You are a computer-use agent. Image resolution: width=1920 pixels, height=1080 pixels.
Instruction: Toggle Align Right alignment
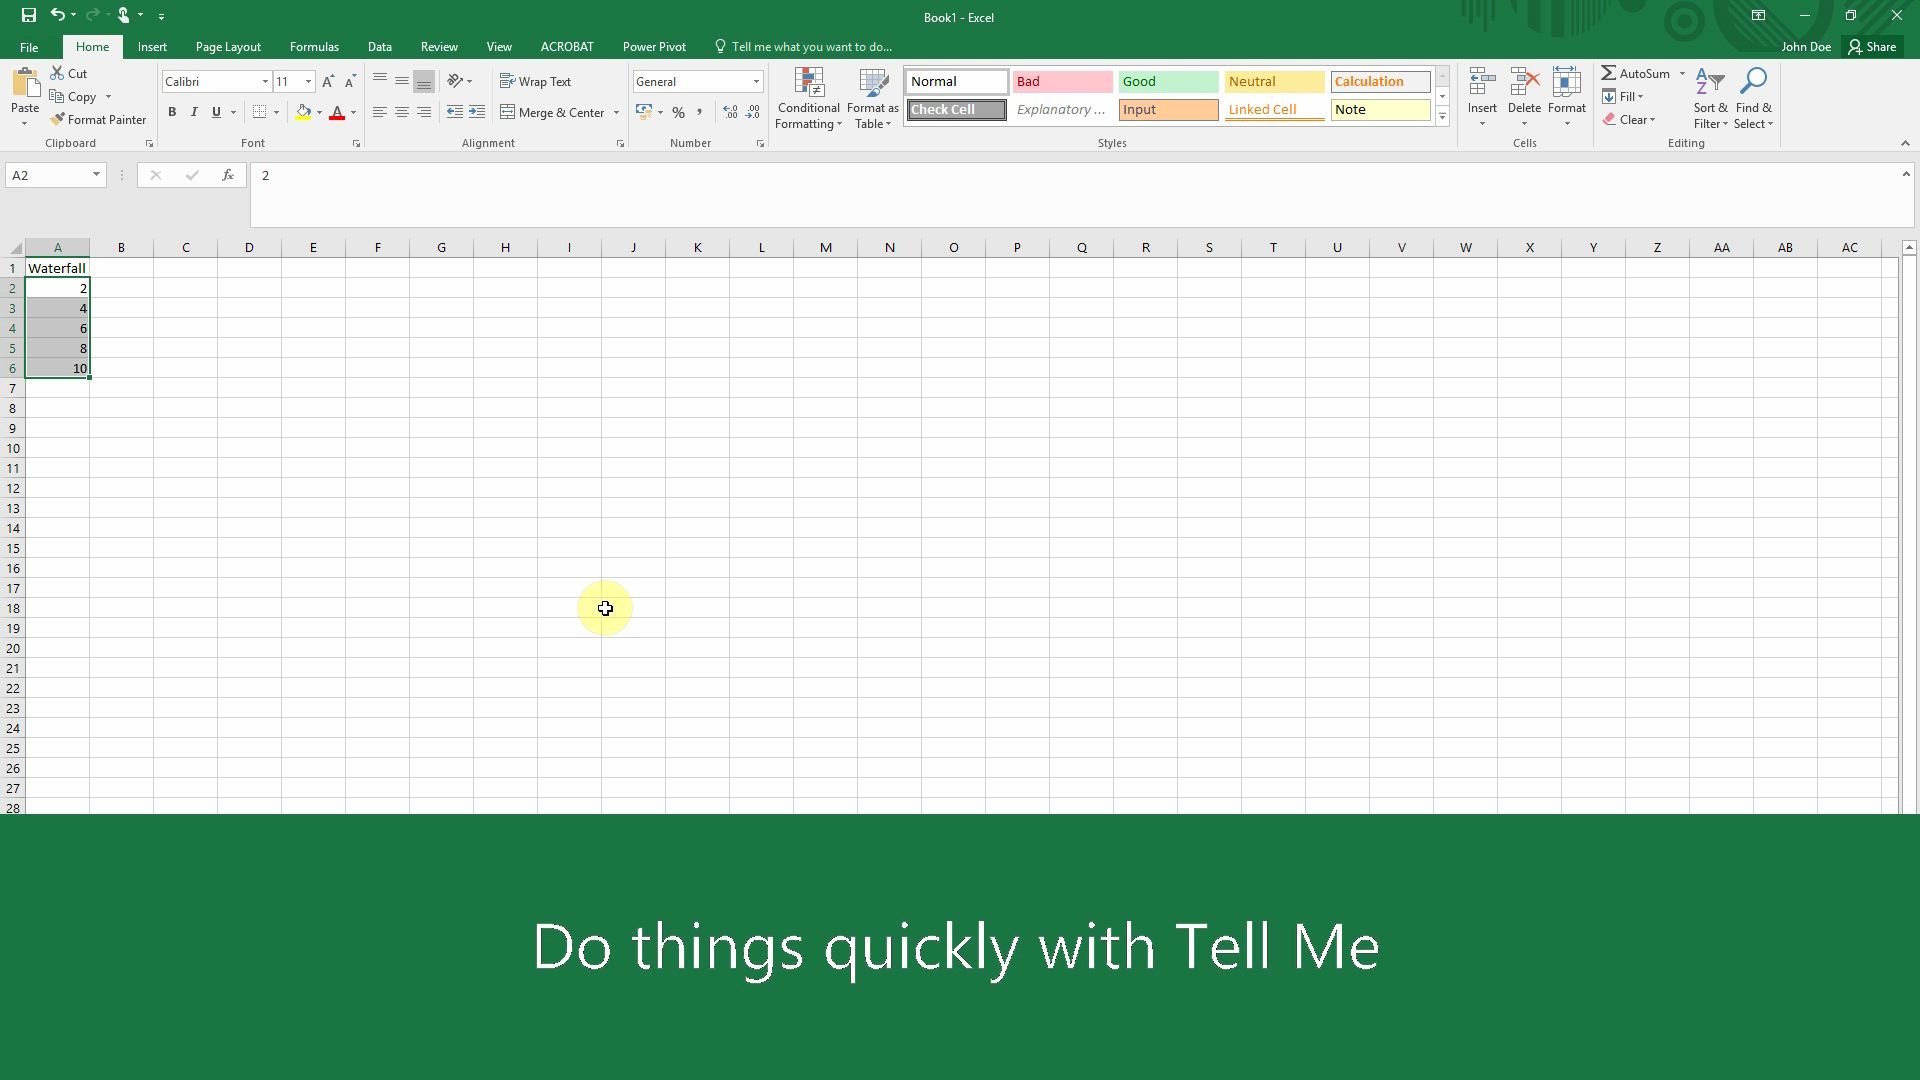(424, 112)
